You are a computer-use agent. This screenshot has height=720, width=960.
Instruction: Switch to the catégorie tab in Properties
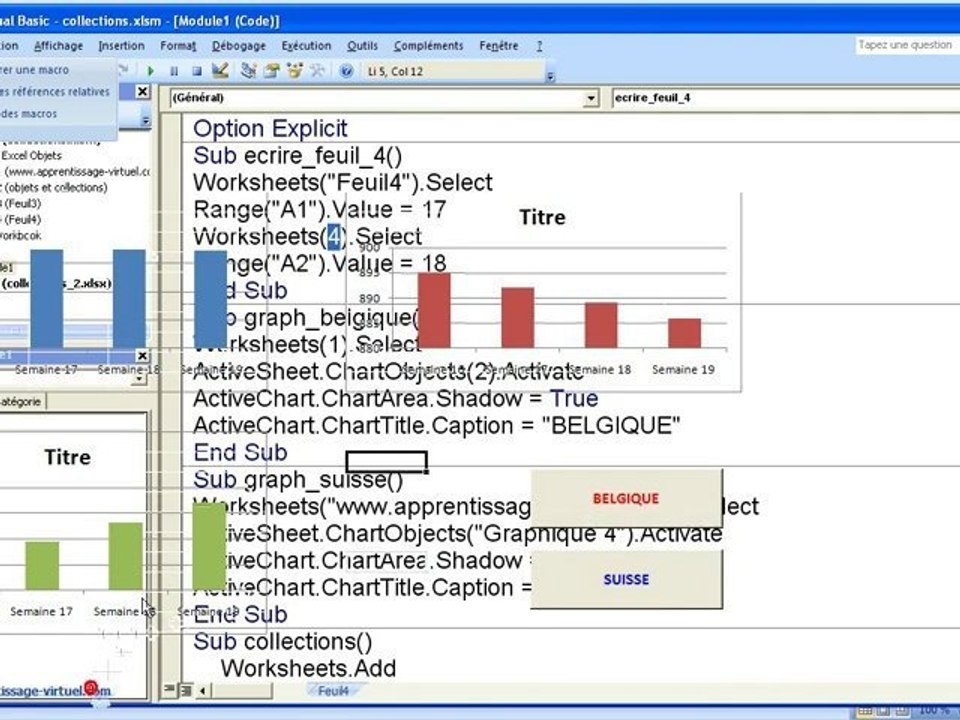[x=21, y=402]
